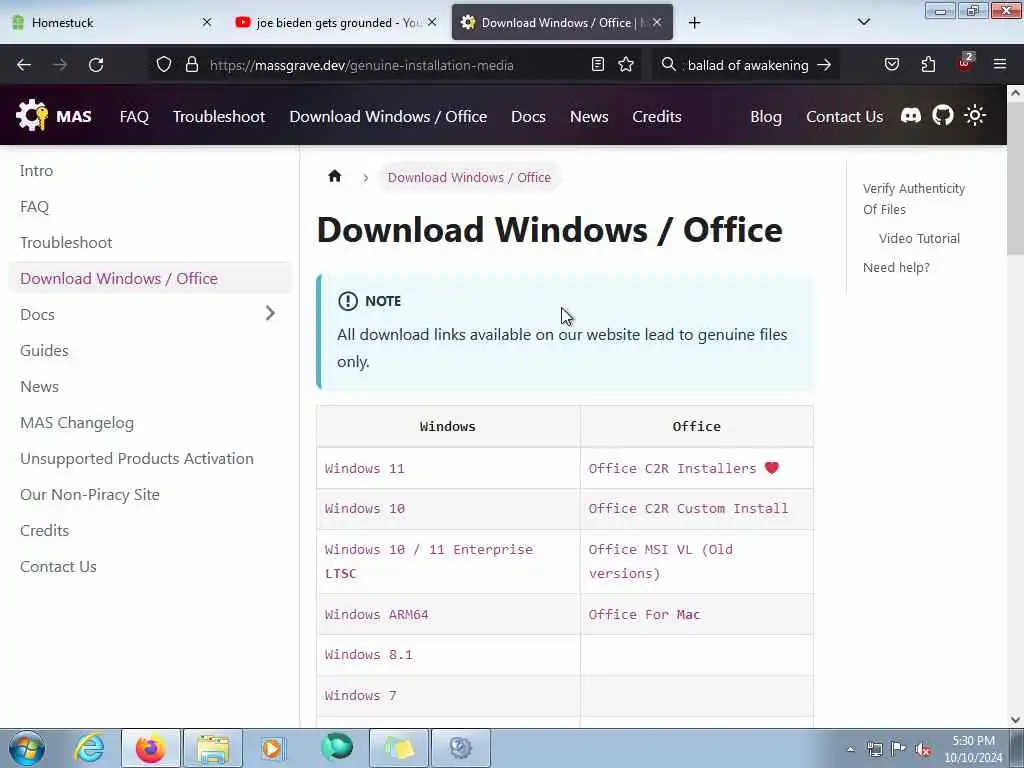
Task: Jump to Verify Authenticity Of Files
Action: 914,199
